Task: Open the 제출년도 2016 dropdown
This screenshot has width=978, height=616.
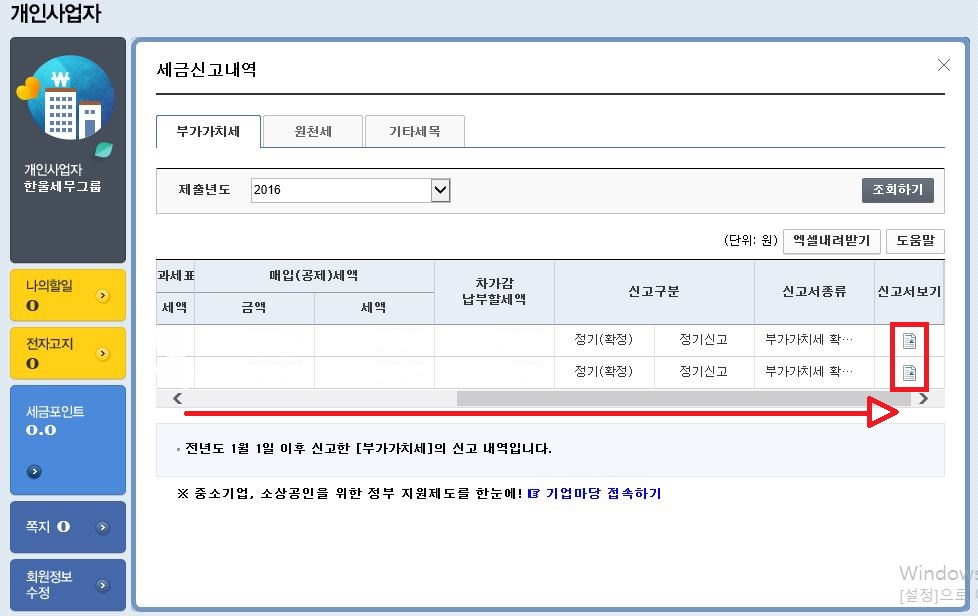Action: pos(440,190)
